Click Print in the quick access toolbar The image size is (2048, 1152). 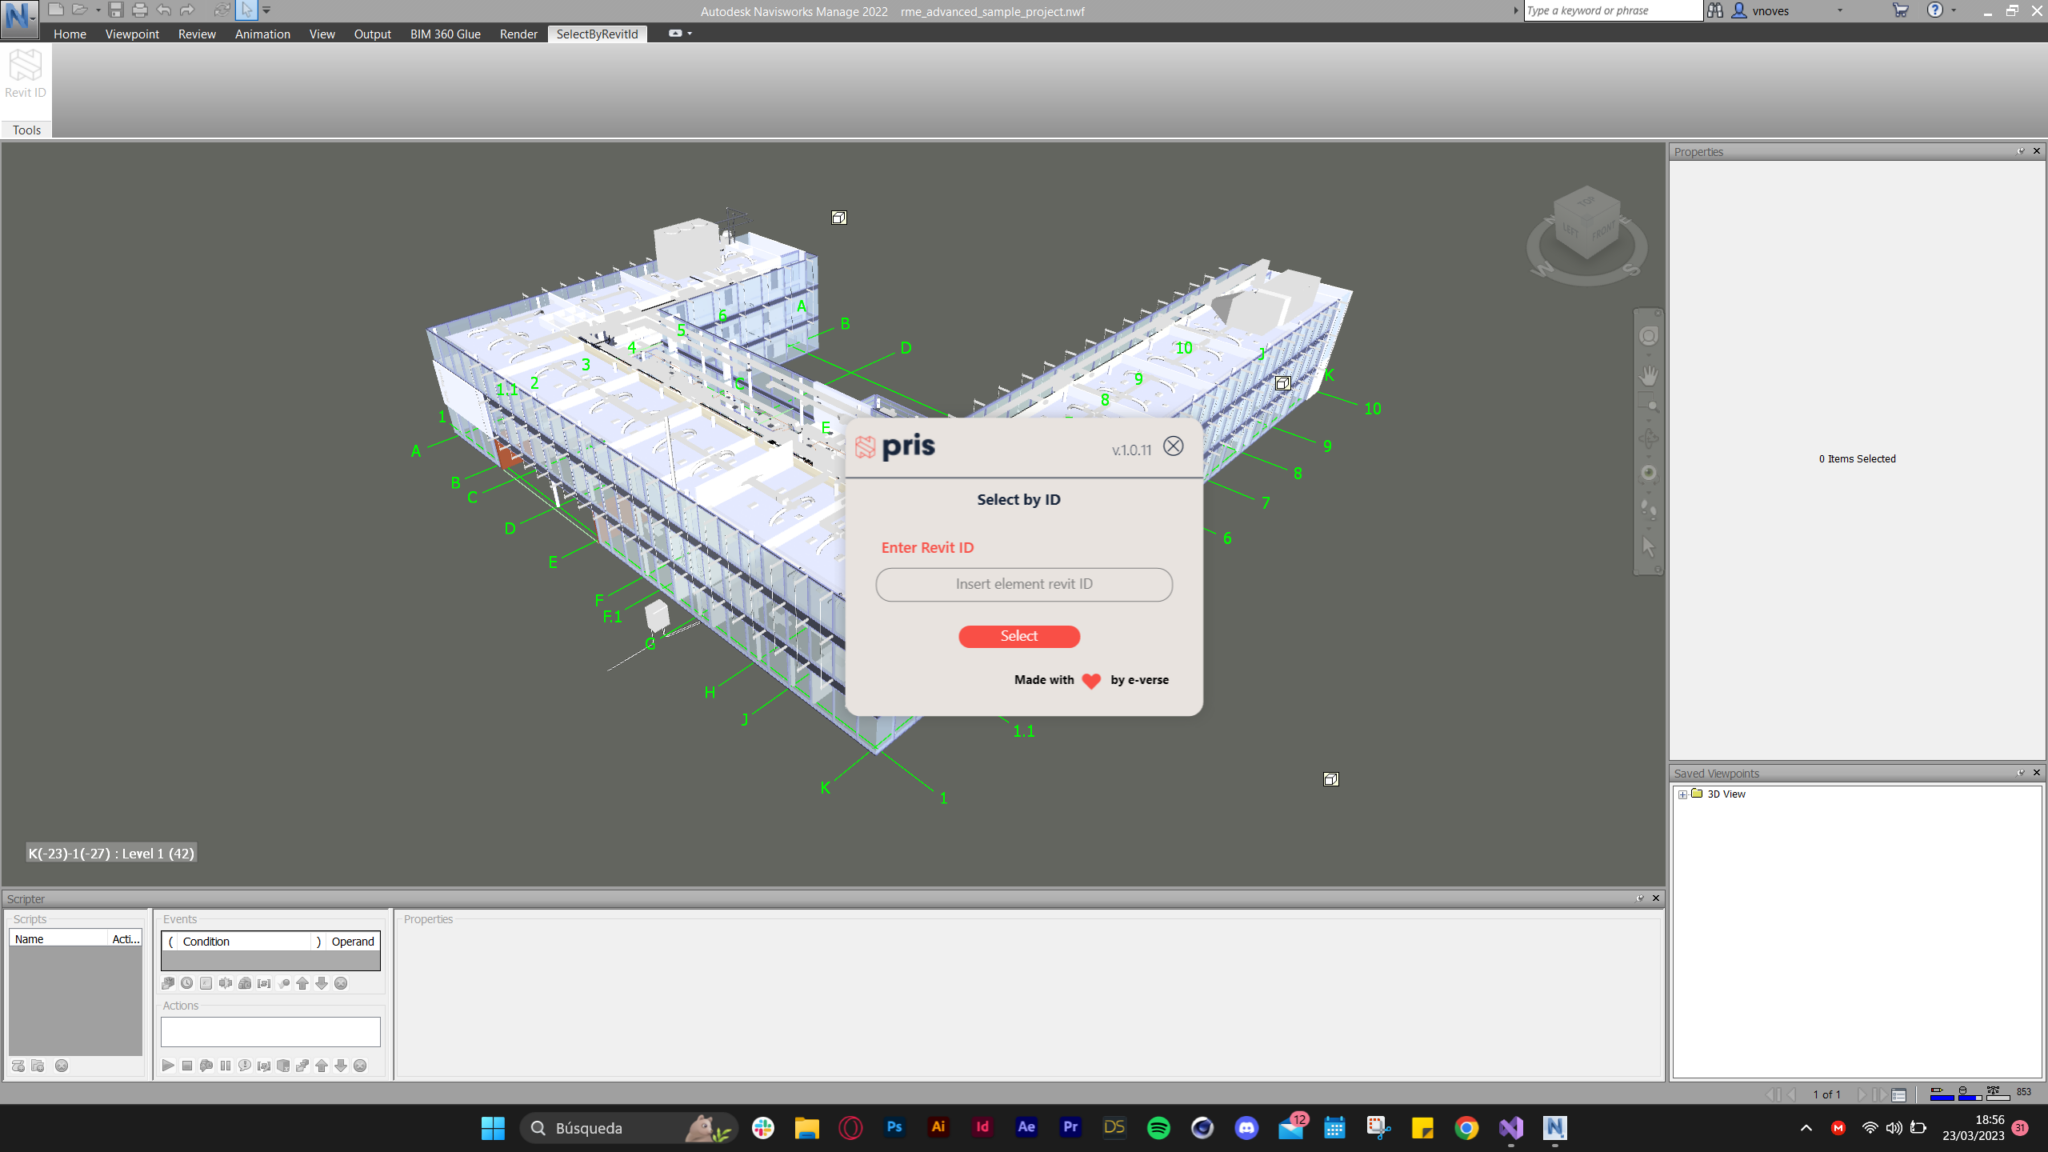tap(140, 10)
